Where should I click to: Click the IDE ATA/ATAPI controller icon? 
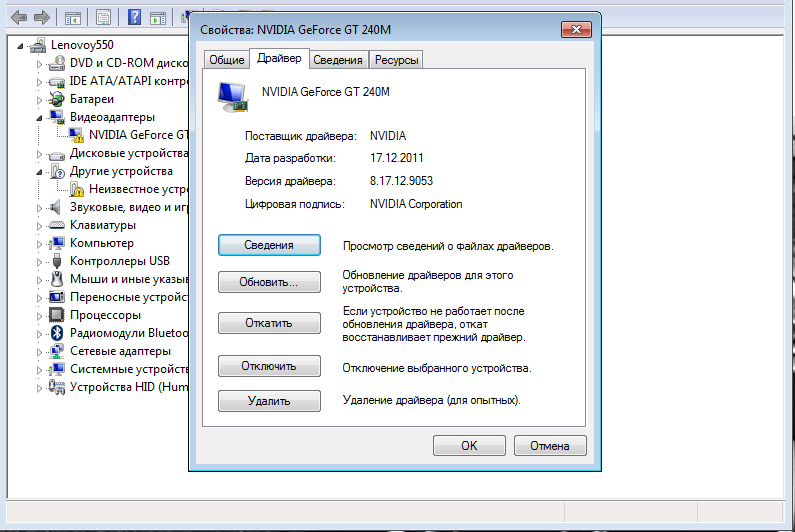pos(57,81)
